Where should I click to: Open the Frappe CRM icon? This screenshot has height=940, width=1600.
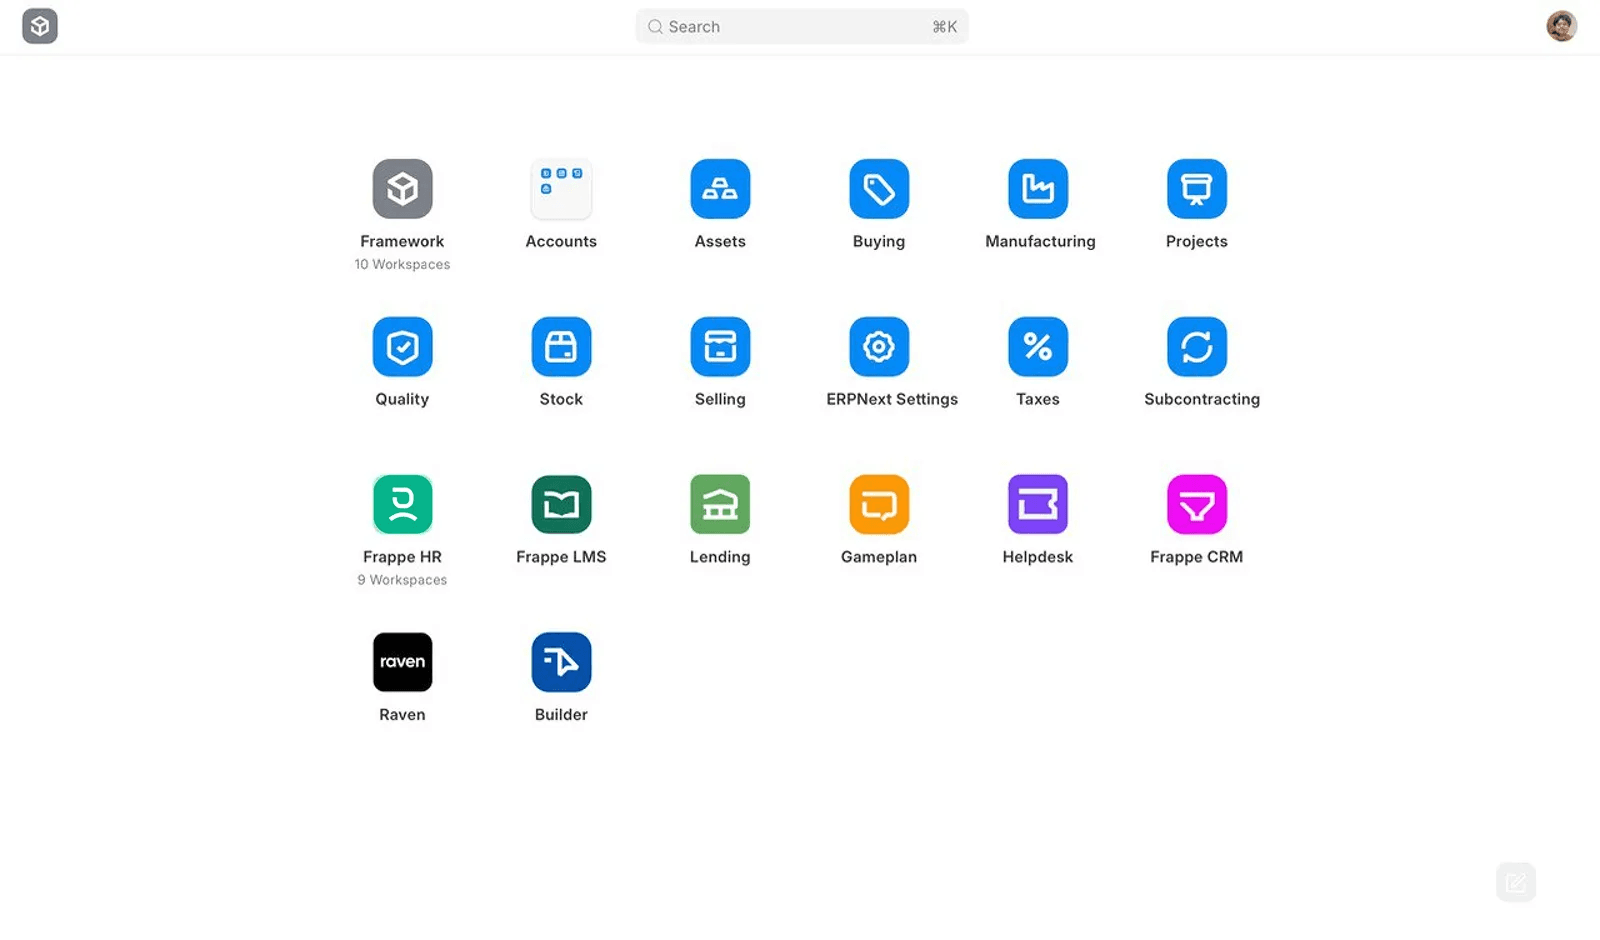click(1197, 504)
